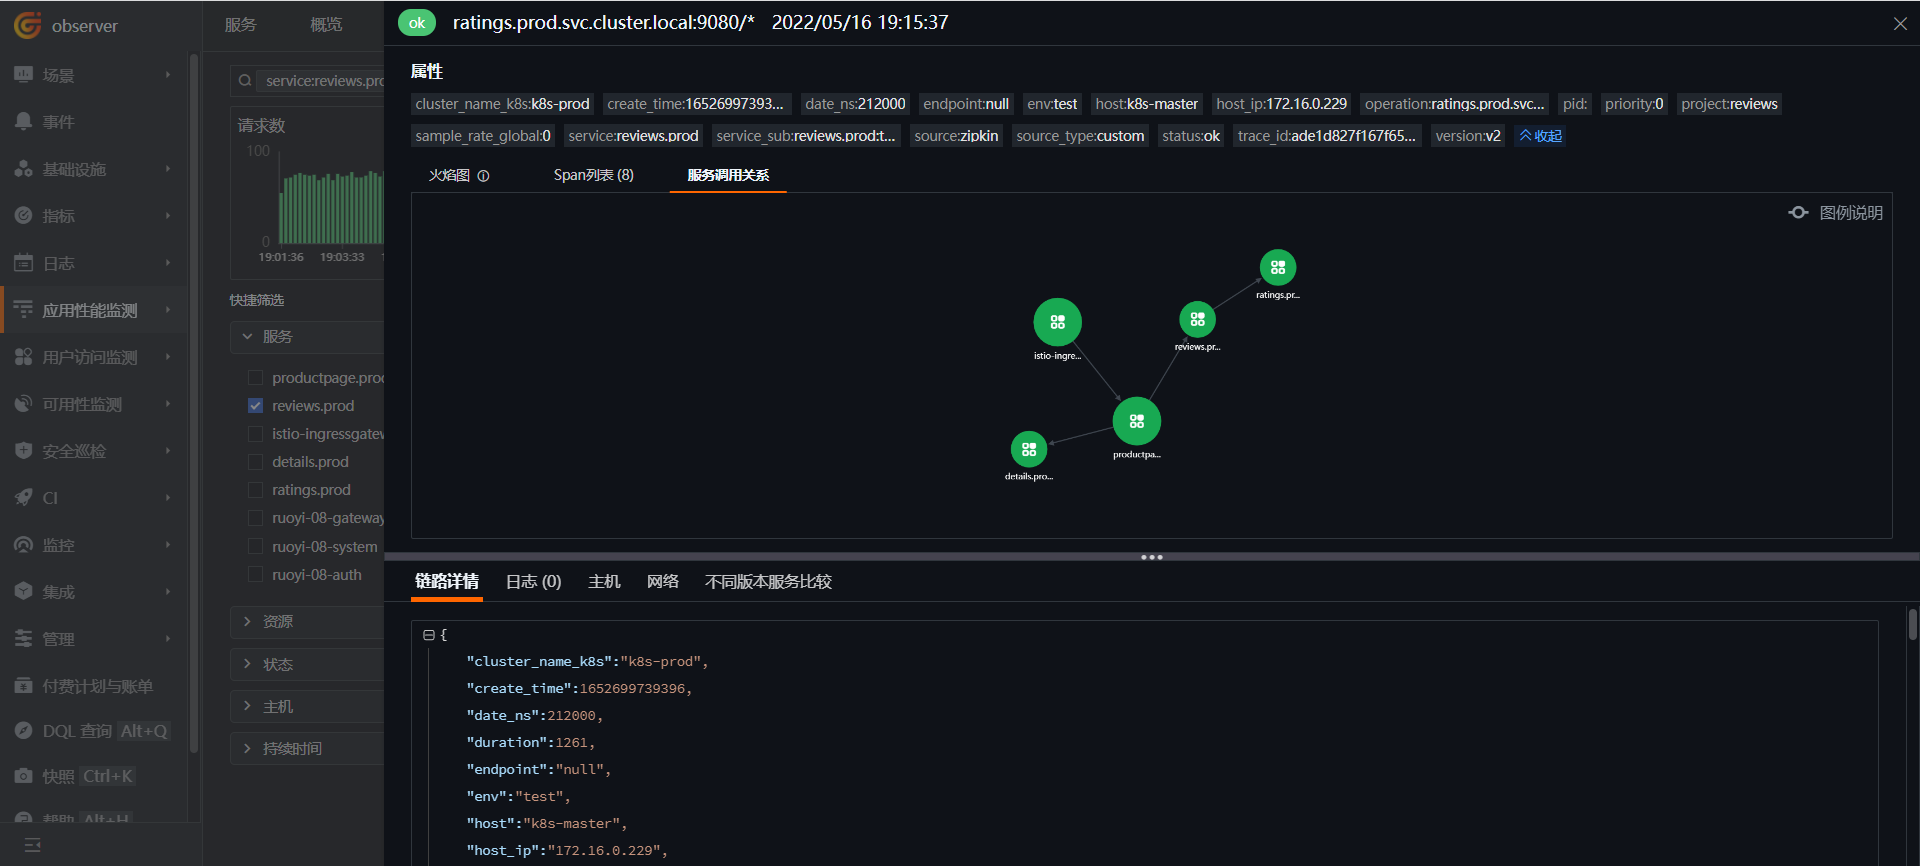Select the productpa... service node
This screenshot has height=866, width=1920.
[x=1137, y=421]
